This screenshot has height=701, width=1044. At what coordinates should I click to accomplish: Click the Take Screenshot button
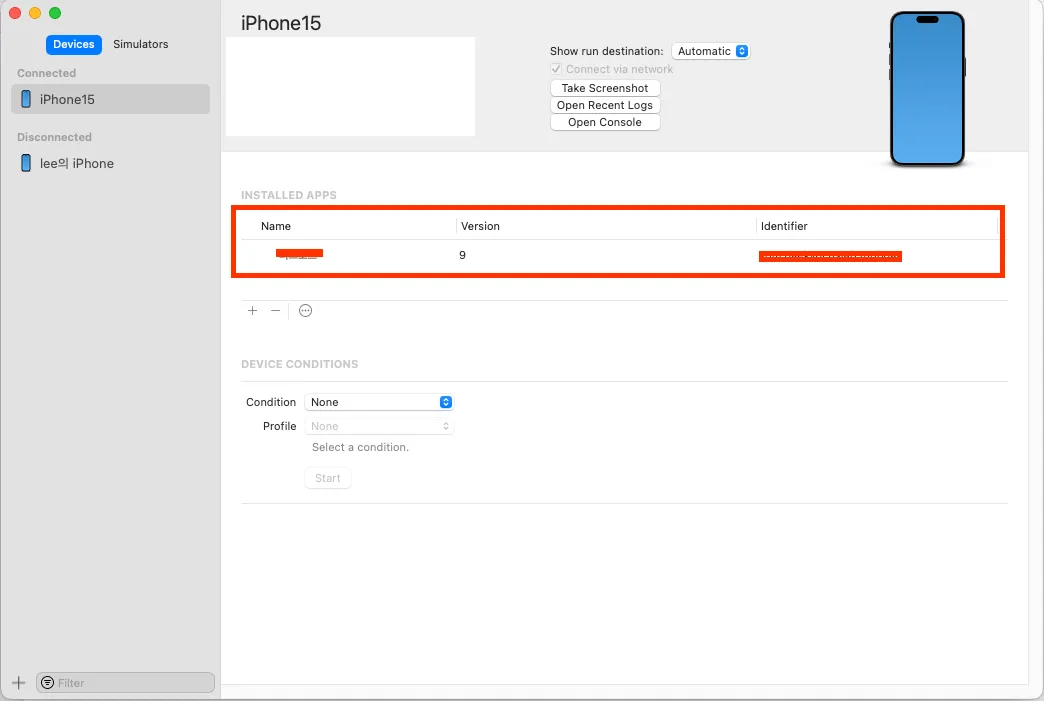click(605, 88)
